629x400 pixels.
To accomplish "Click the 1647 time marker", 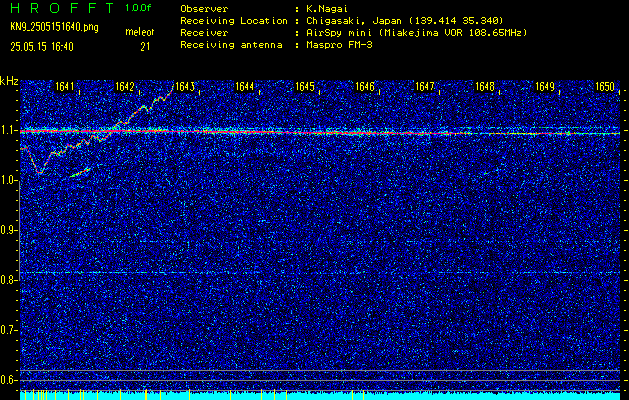I will 424,87.
